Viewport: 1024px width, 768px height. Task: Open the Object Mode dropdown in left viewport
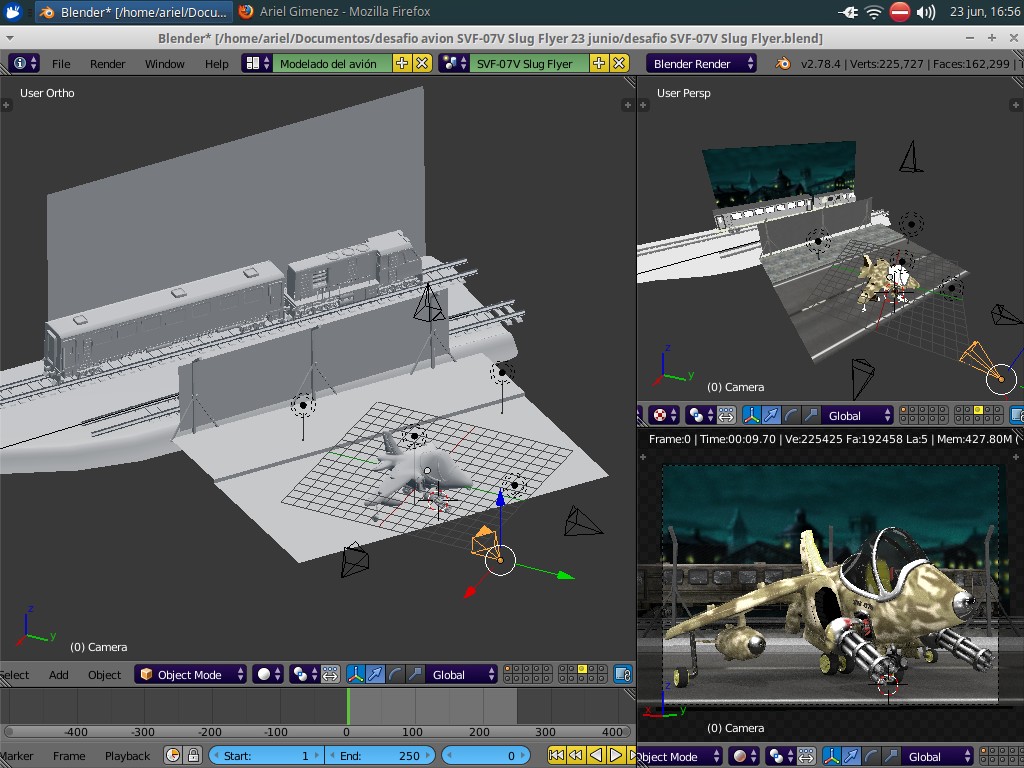click(190, 675)
